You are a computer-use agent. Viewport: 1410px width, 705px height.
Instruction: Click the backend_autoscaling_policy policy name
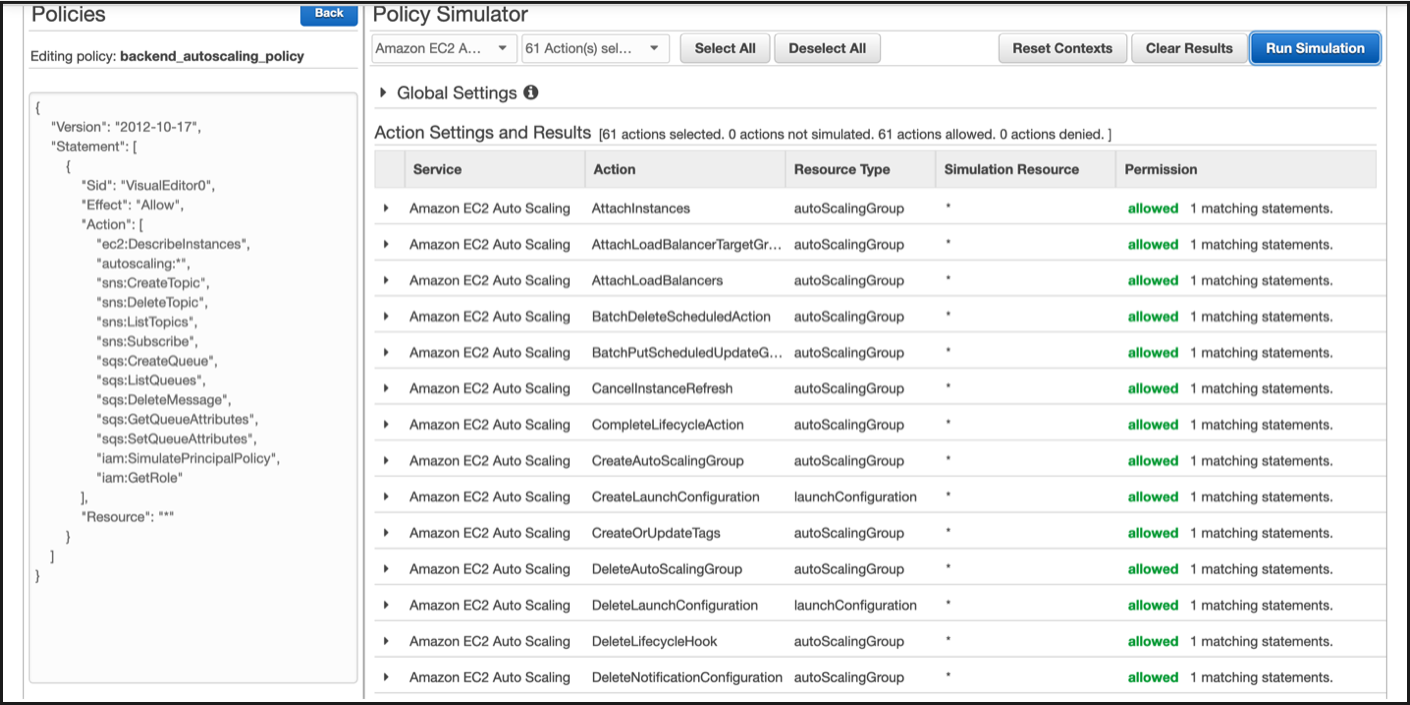point(212,57)
